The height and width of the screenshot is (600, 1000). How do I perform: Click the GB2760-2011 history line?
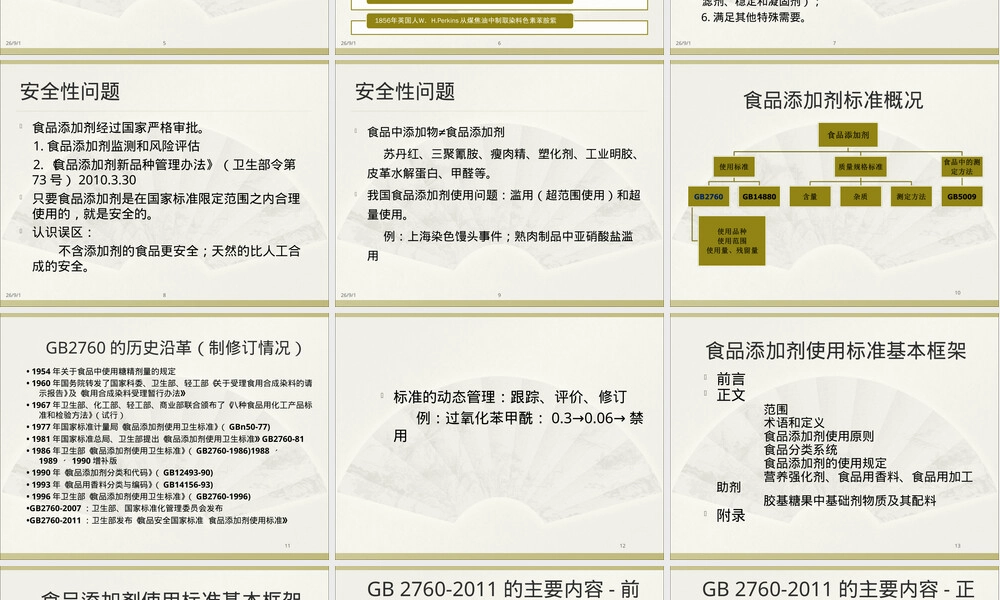(x=158, y=520)
